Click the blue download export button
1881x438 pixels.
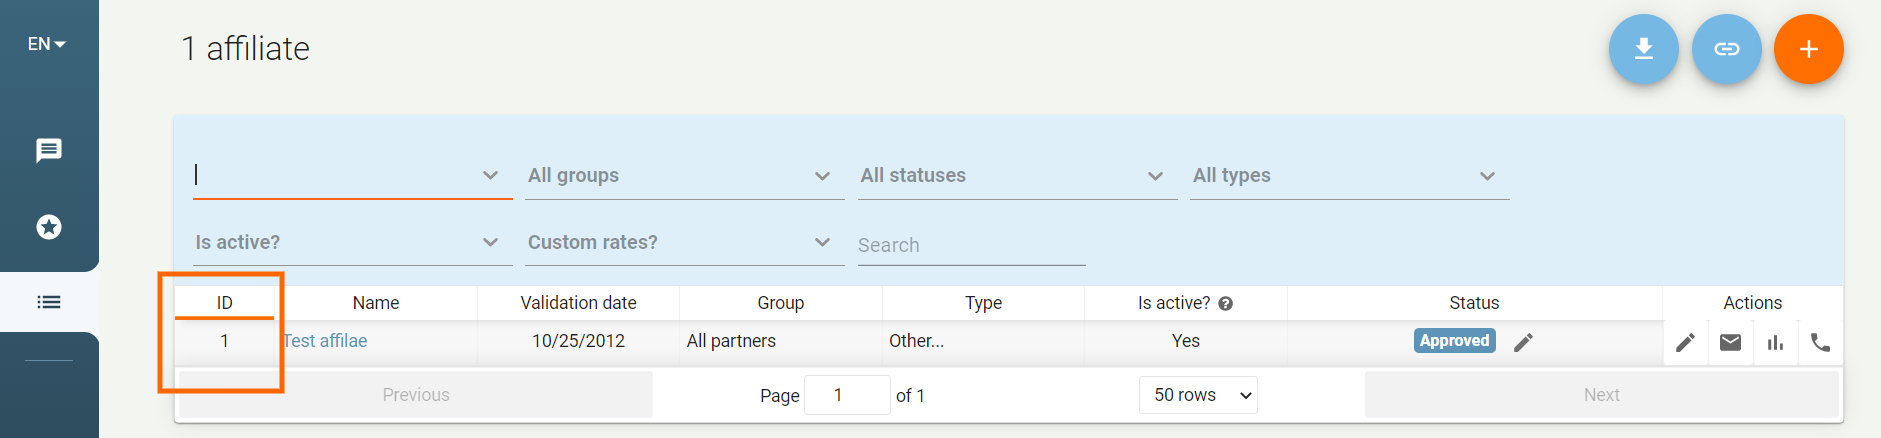(x=1643, y=49)
